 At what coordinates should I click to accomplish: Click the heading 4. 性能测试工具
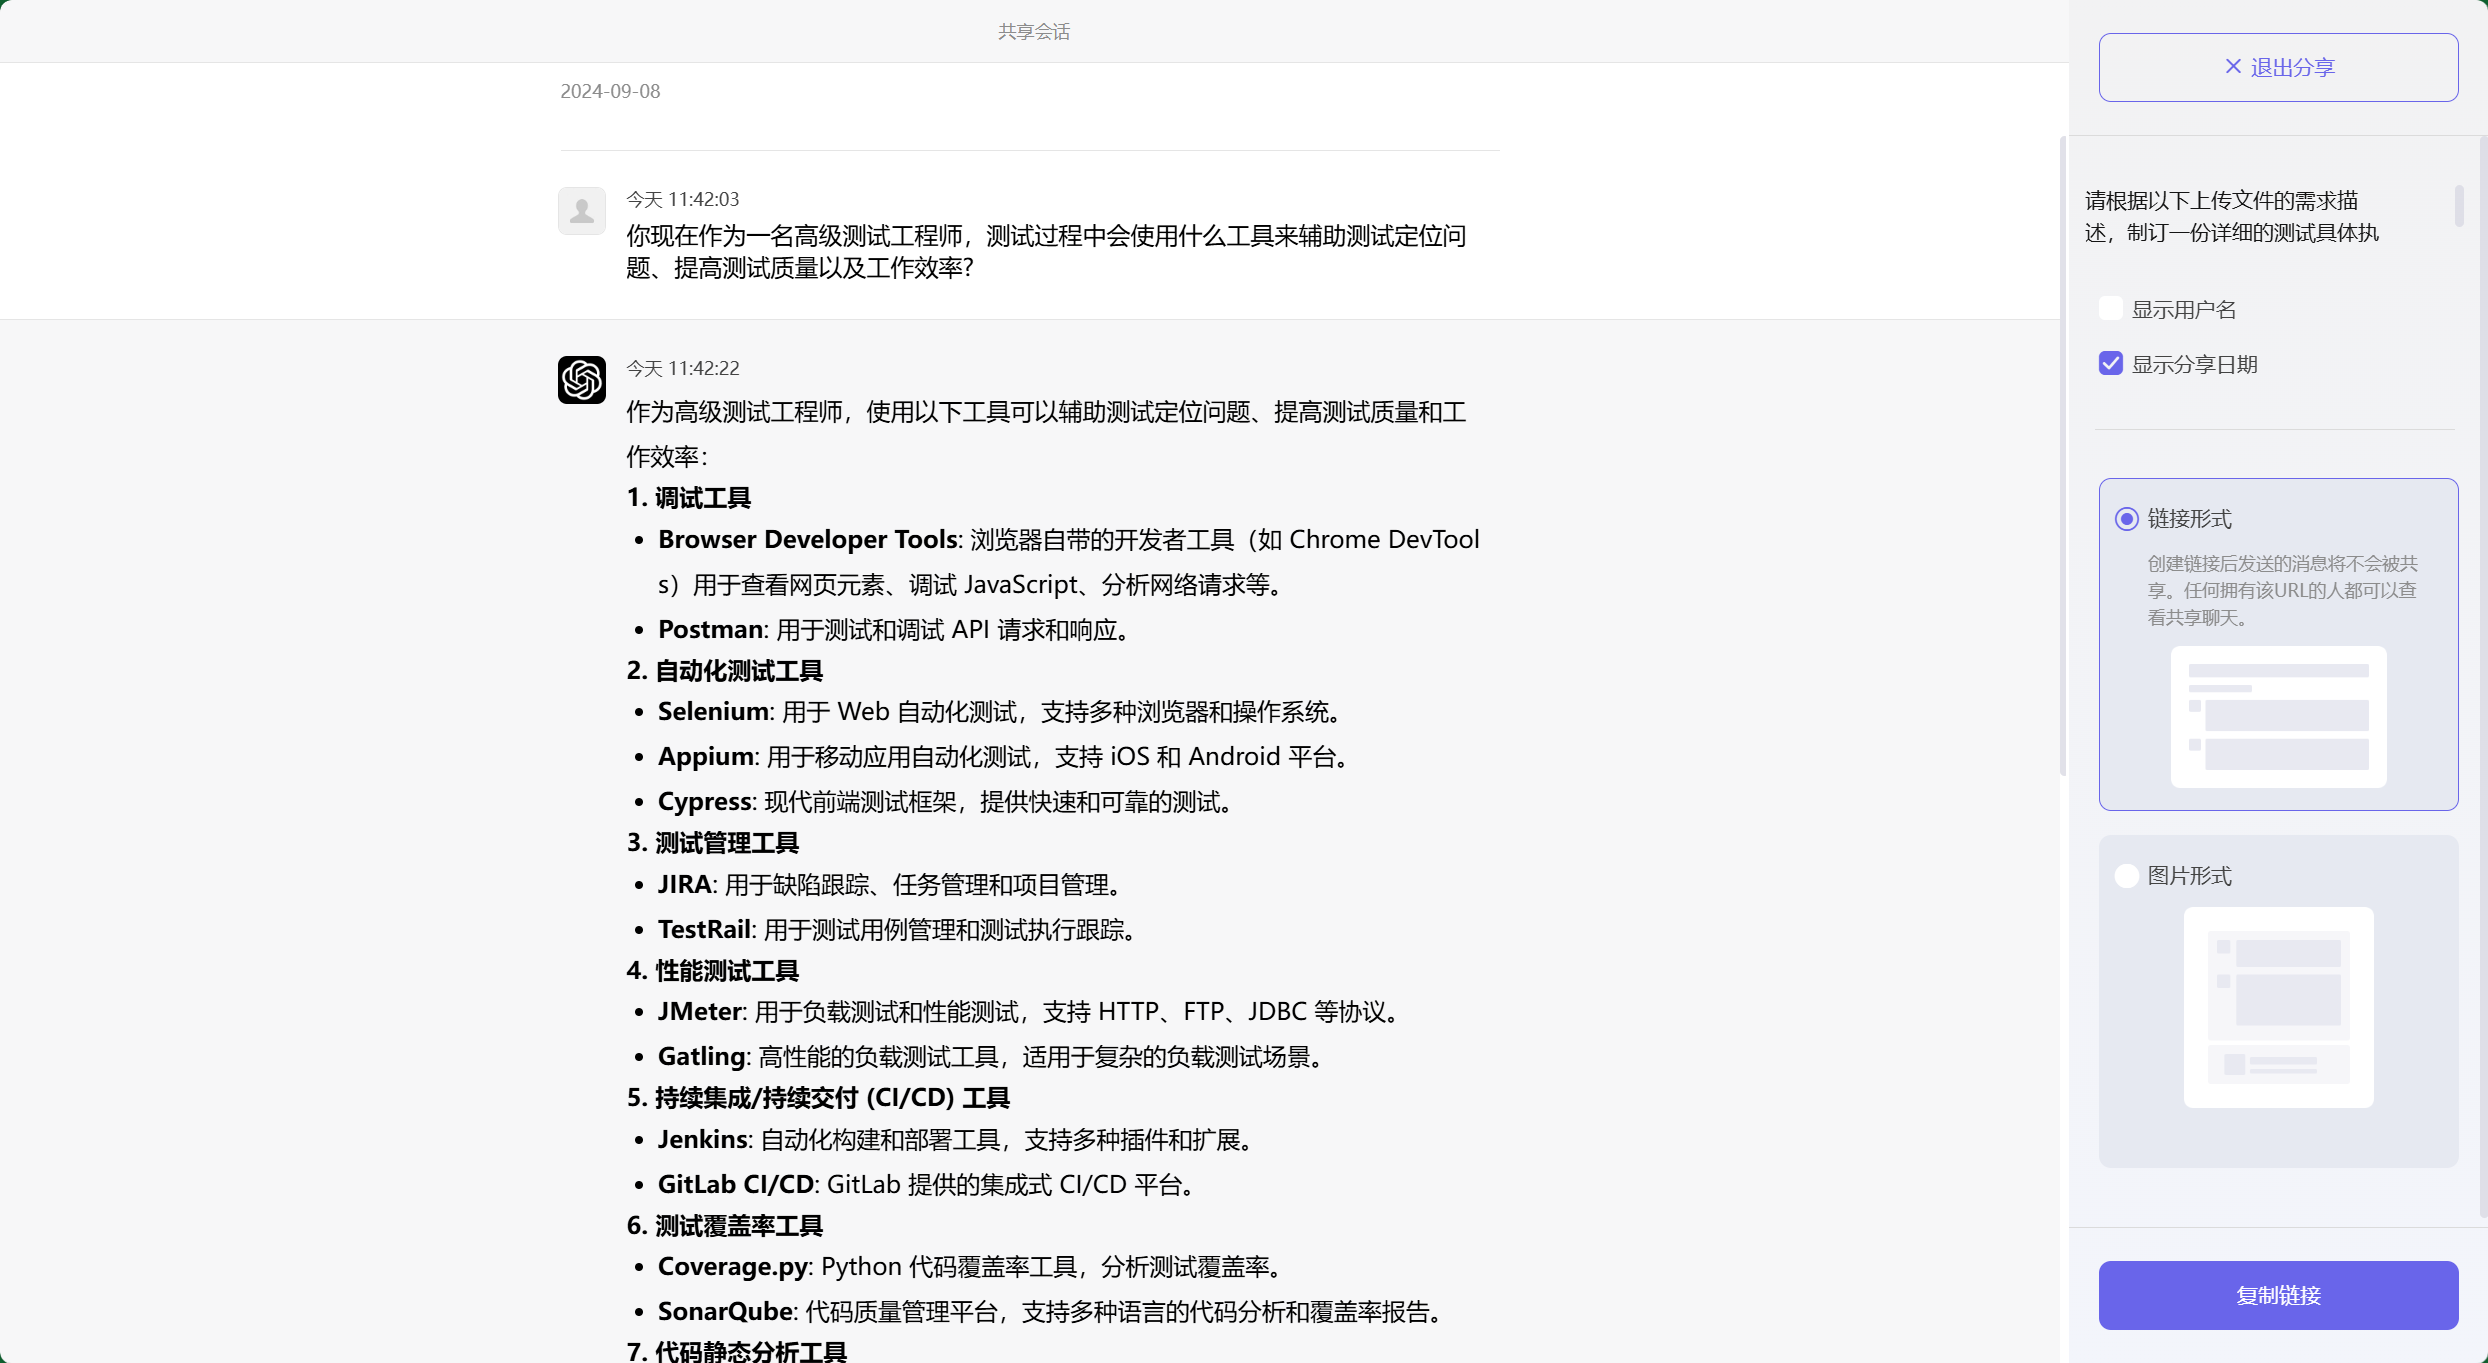713,970
